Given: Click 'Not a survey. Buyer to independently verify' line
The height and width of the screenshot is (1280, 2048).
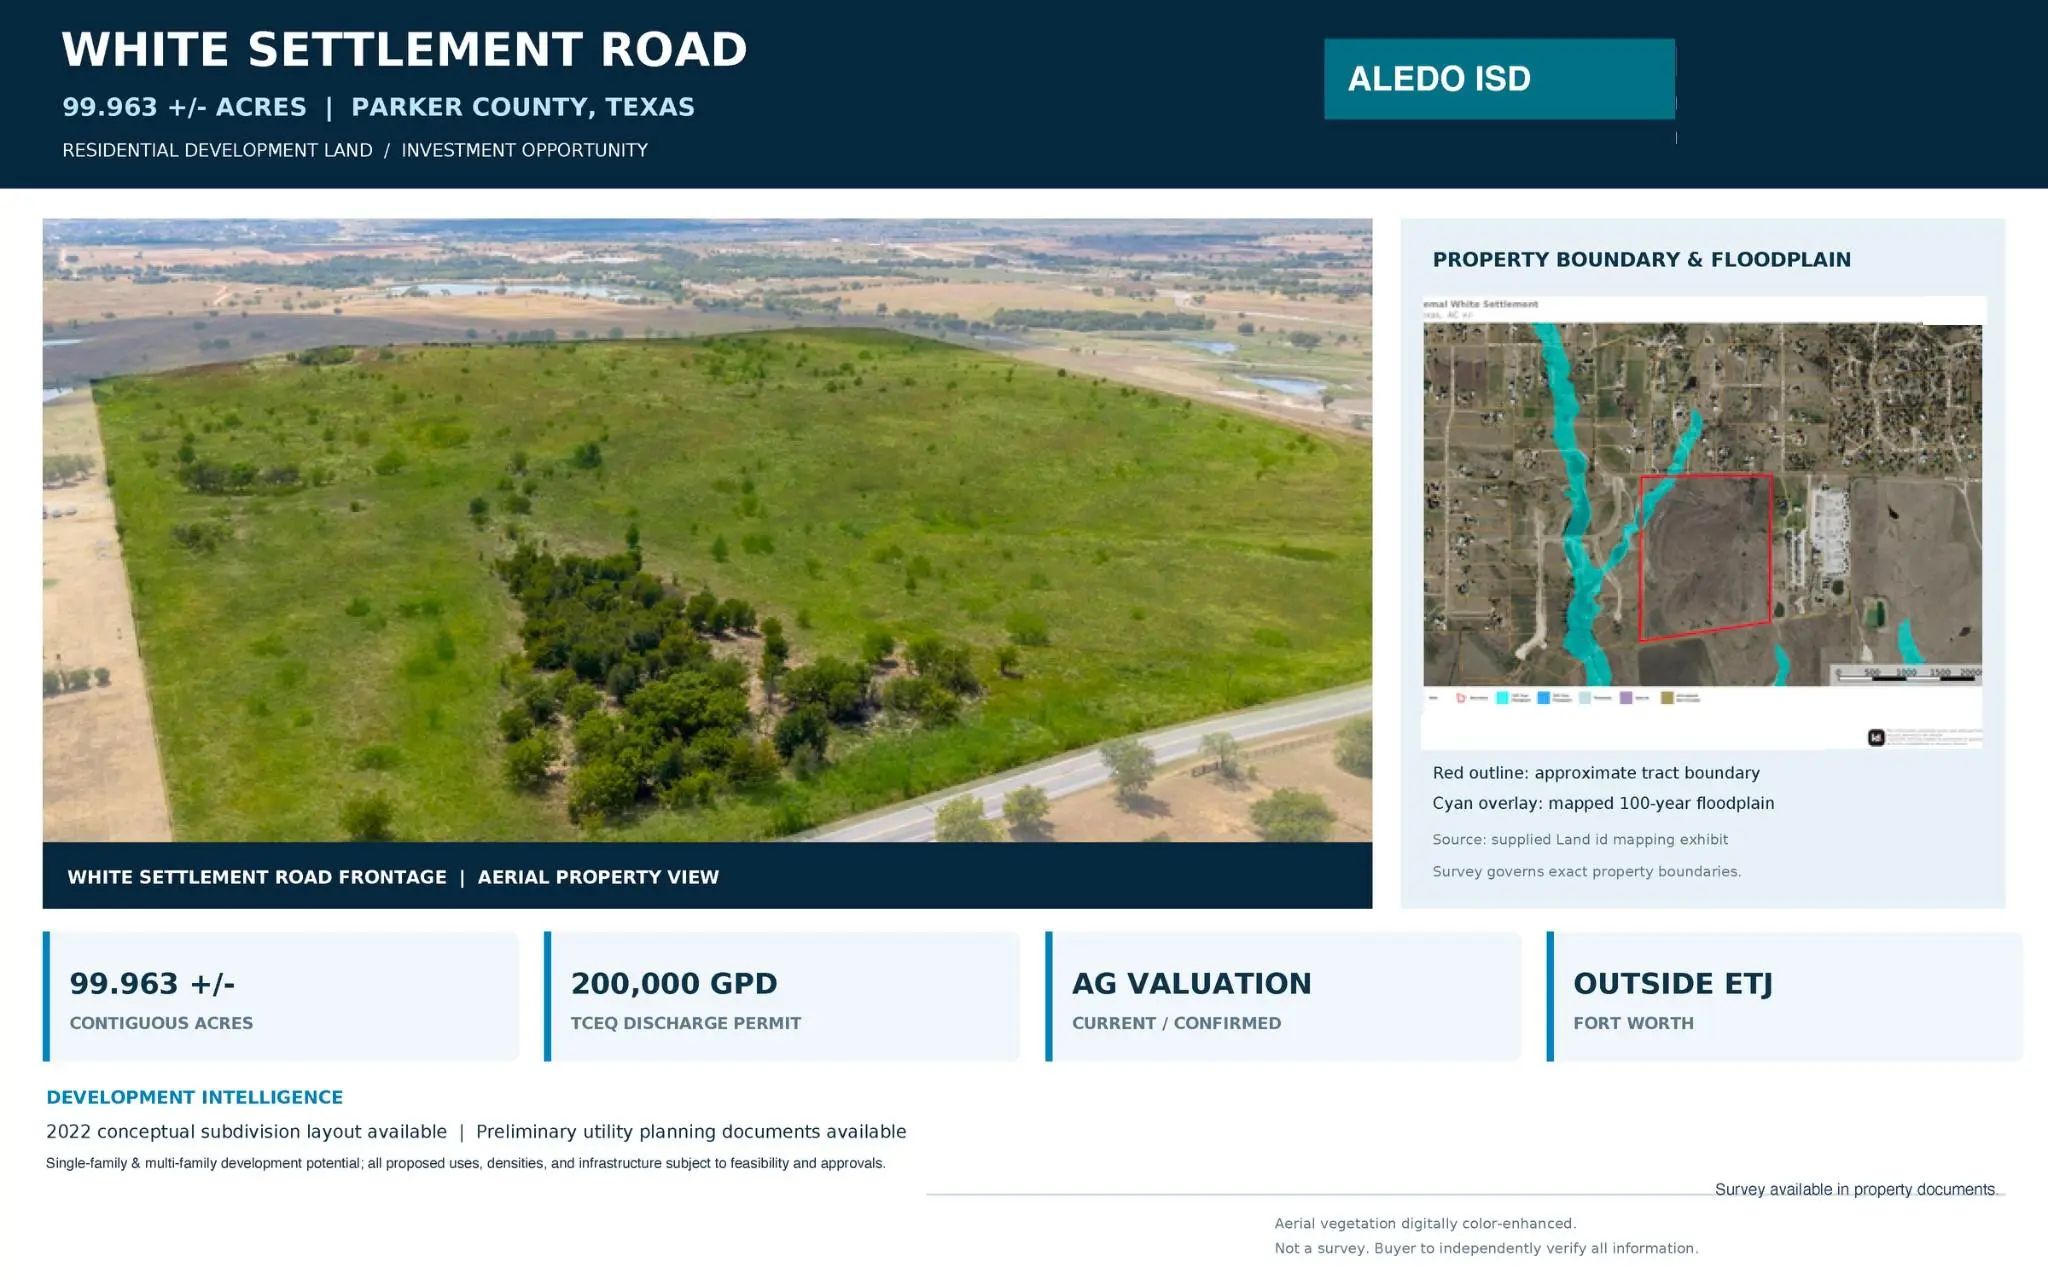Looking at the screenshot, I should [1486, 1249].
